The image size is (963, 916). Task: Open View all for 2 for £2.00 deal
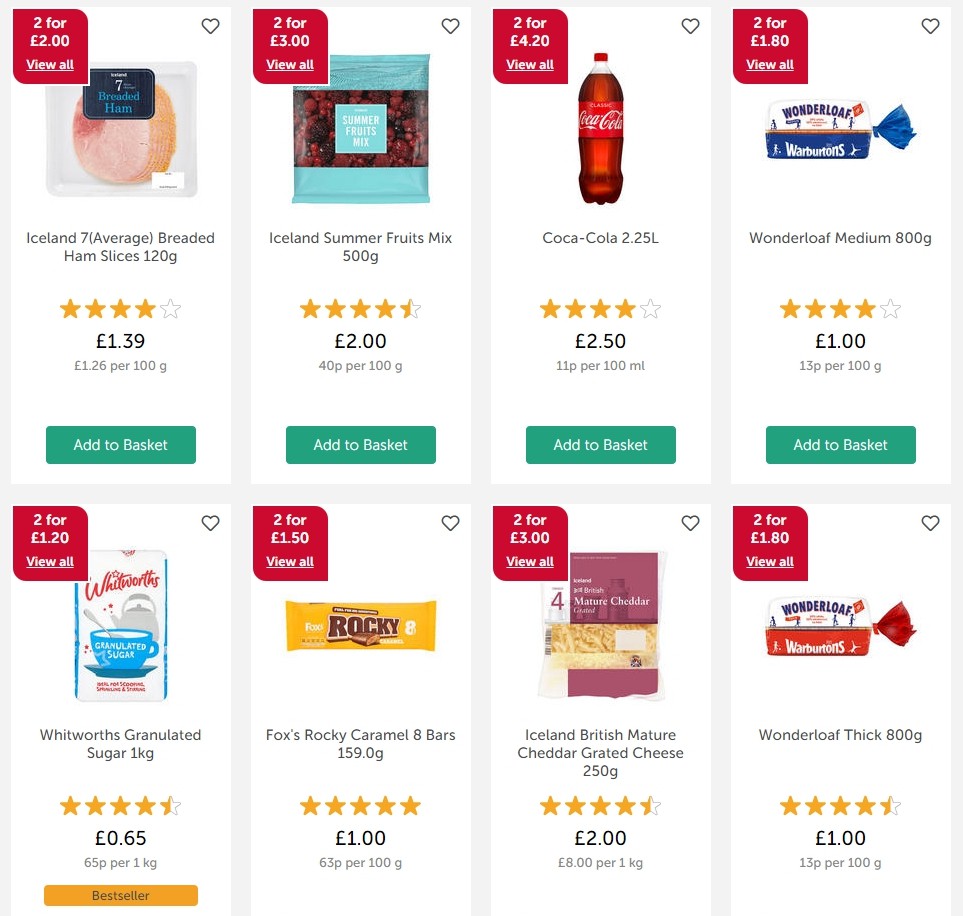pos(50,64)
